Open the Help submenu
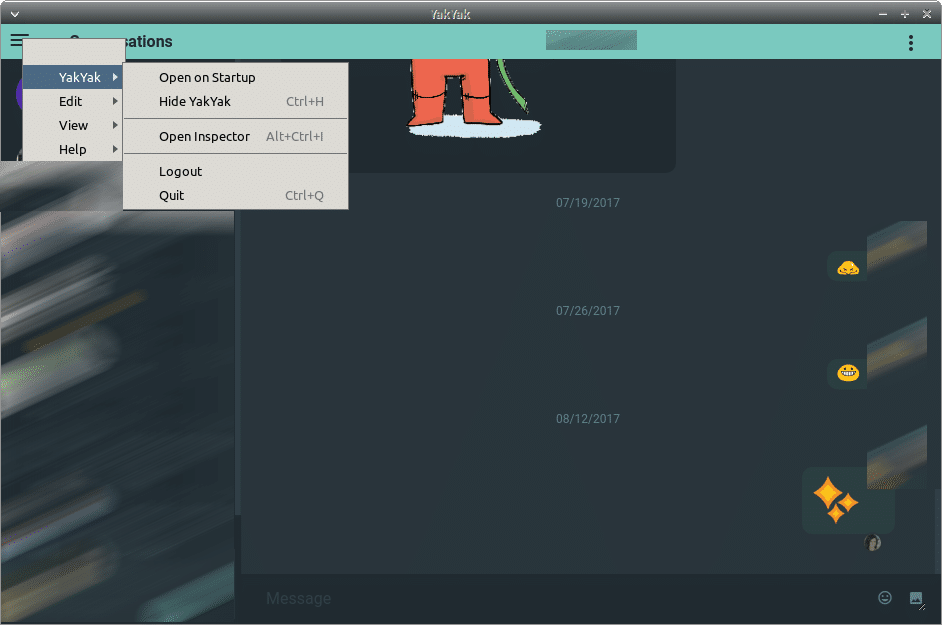942x625 pixels. 73,149
